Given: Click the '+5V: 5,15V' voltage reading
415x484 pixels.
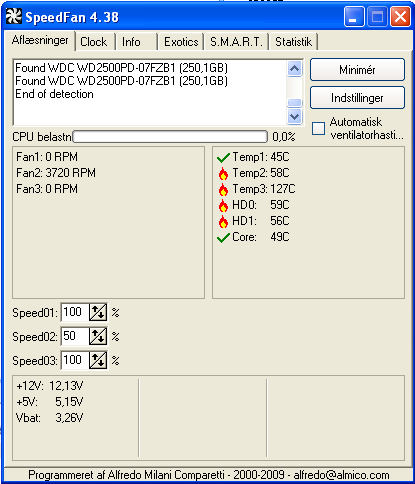Looking at the screenshot, I should [49, 402].
